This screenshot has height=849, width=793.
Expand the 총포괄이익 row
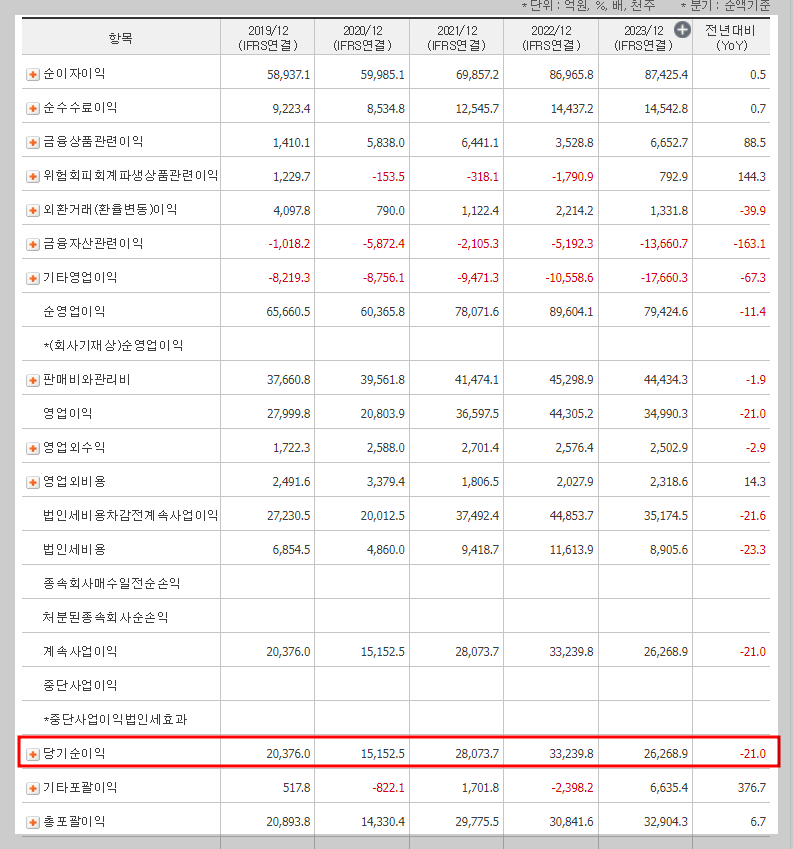coord(32,822)
